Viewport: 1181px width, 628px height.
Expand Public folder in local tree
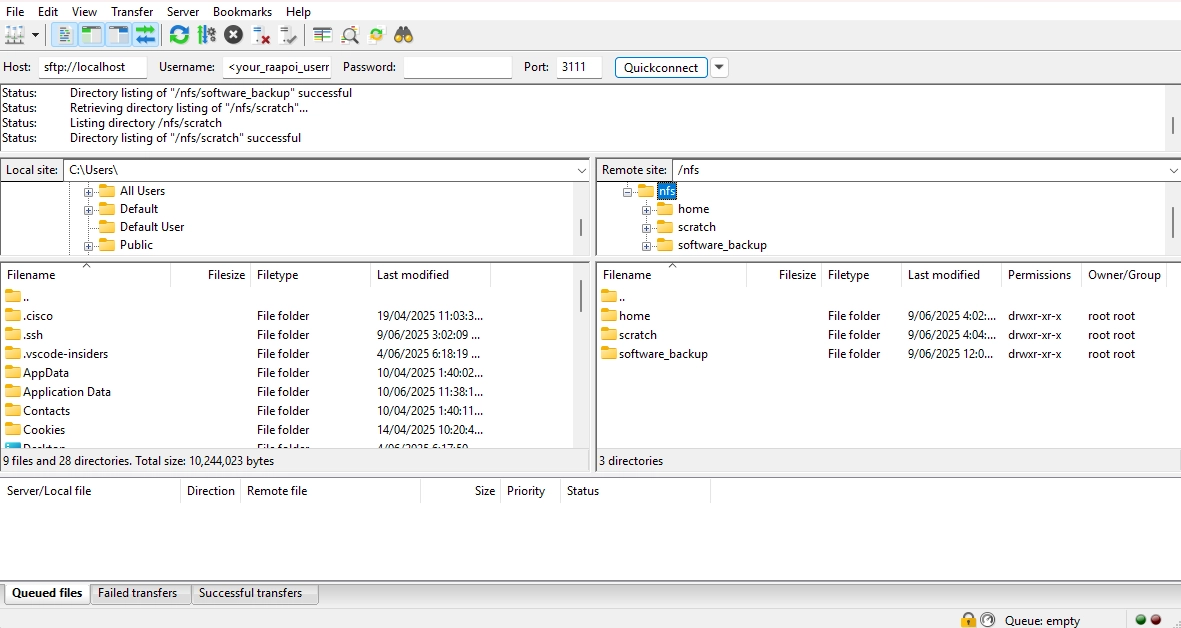[88, 246]
